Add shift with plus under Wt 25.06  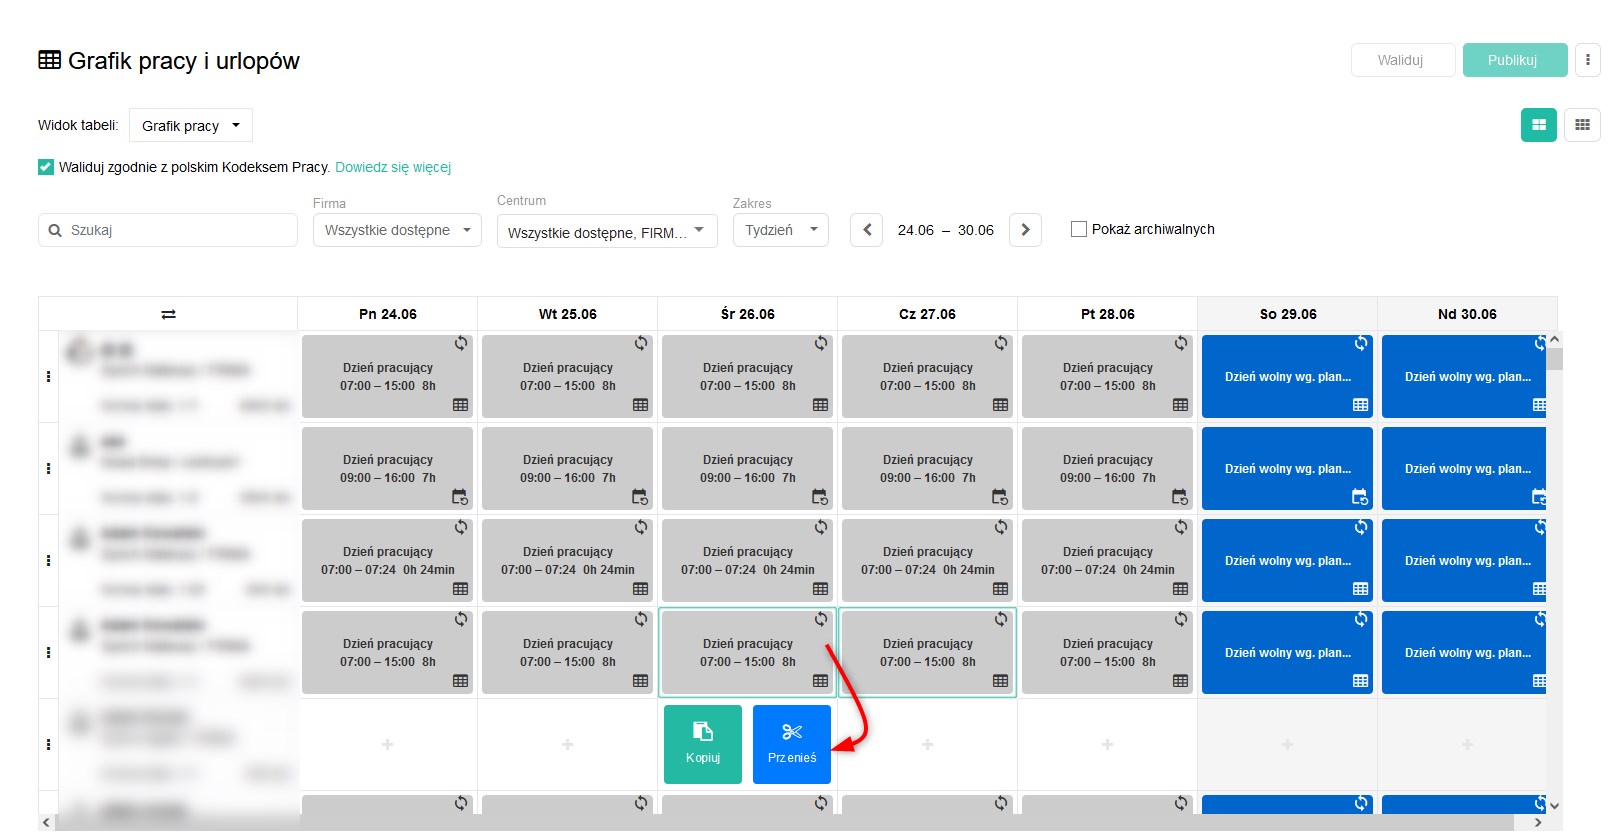click(x=567, y=744)
